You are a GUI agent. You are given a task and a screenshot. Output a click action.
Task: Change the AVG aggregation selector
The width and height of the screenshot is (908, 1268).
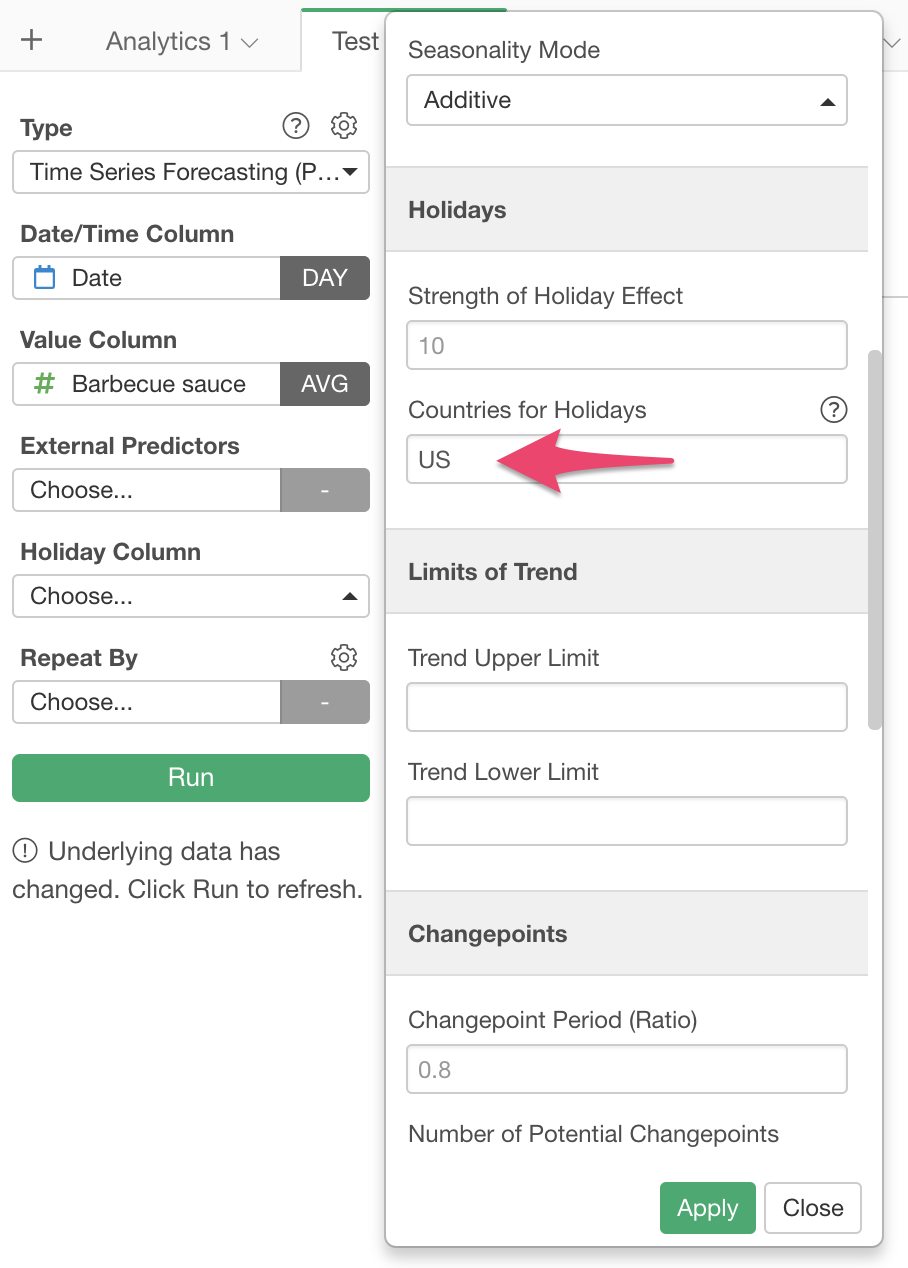pos(325,384)
